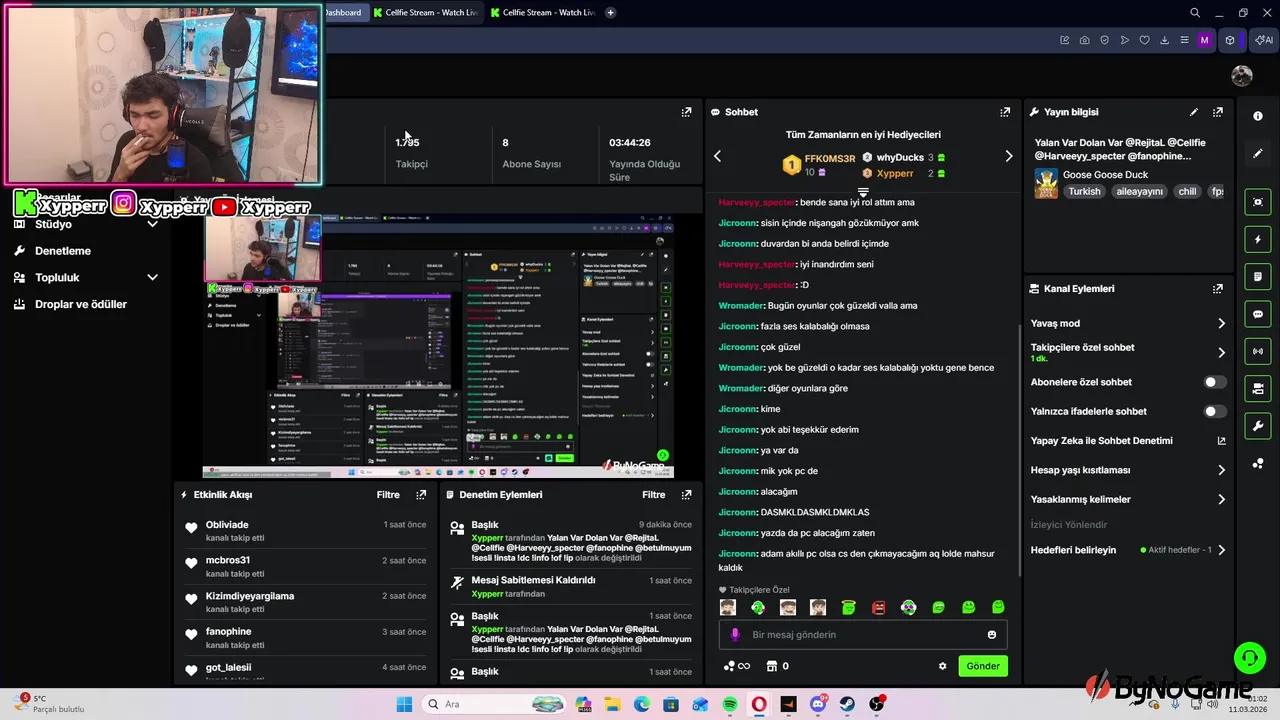Open the profile avatar at top right
Image resolution: width=1280 pixels, height=720 pixels.
(x=1242, y=76)
